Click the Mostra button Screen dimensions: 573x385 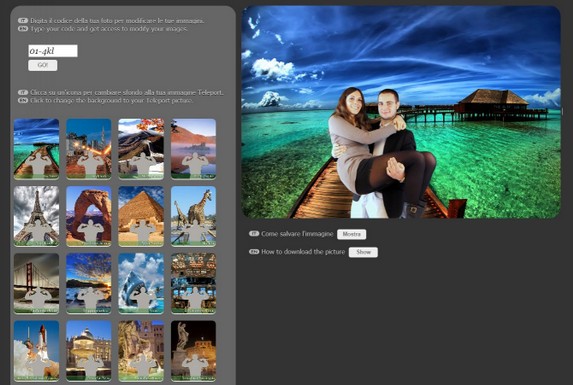(352, 234)
